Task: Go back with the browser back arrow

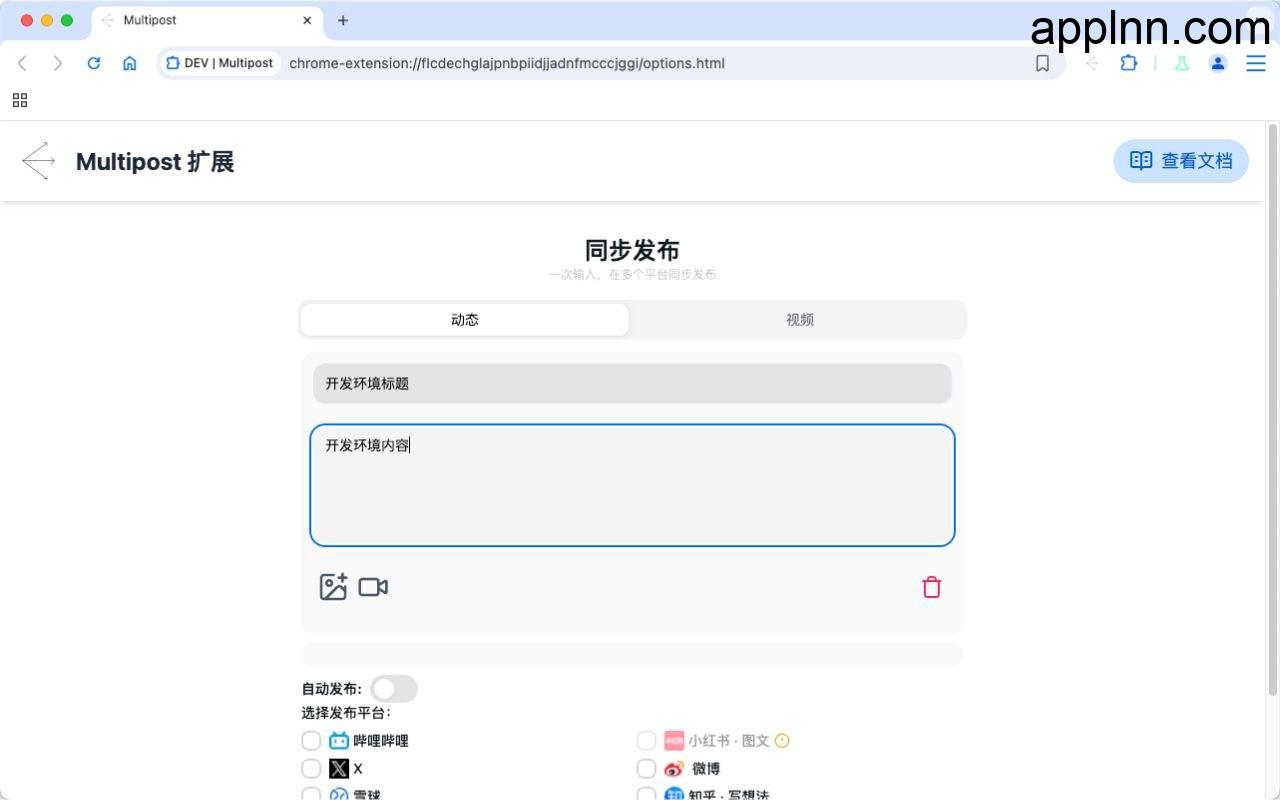Action: [x=22, y=63]
